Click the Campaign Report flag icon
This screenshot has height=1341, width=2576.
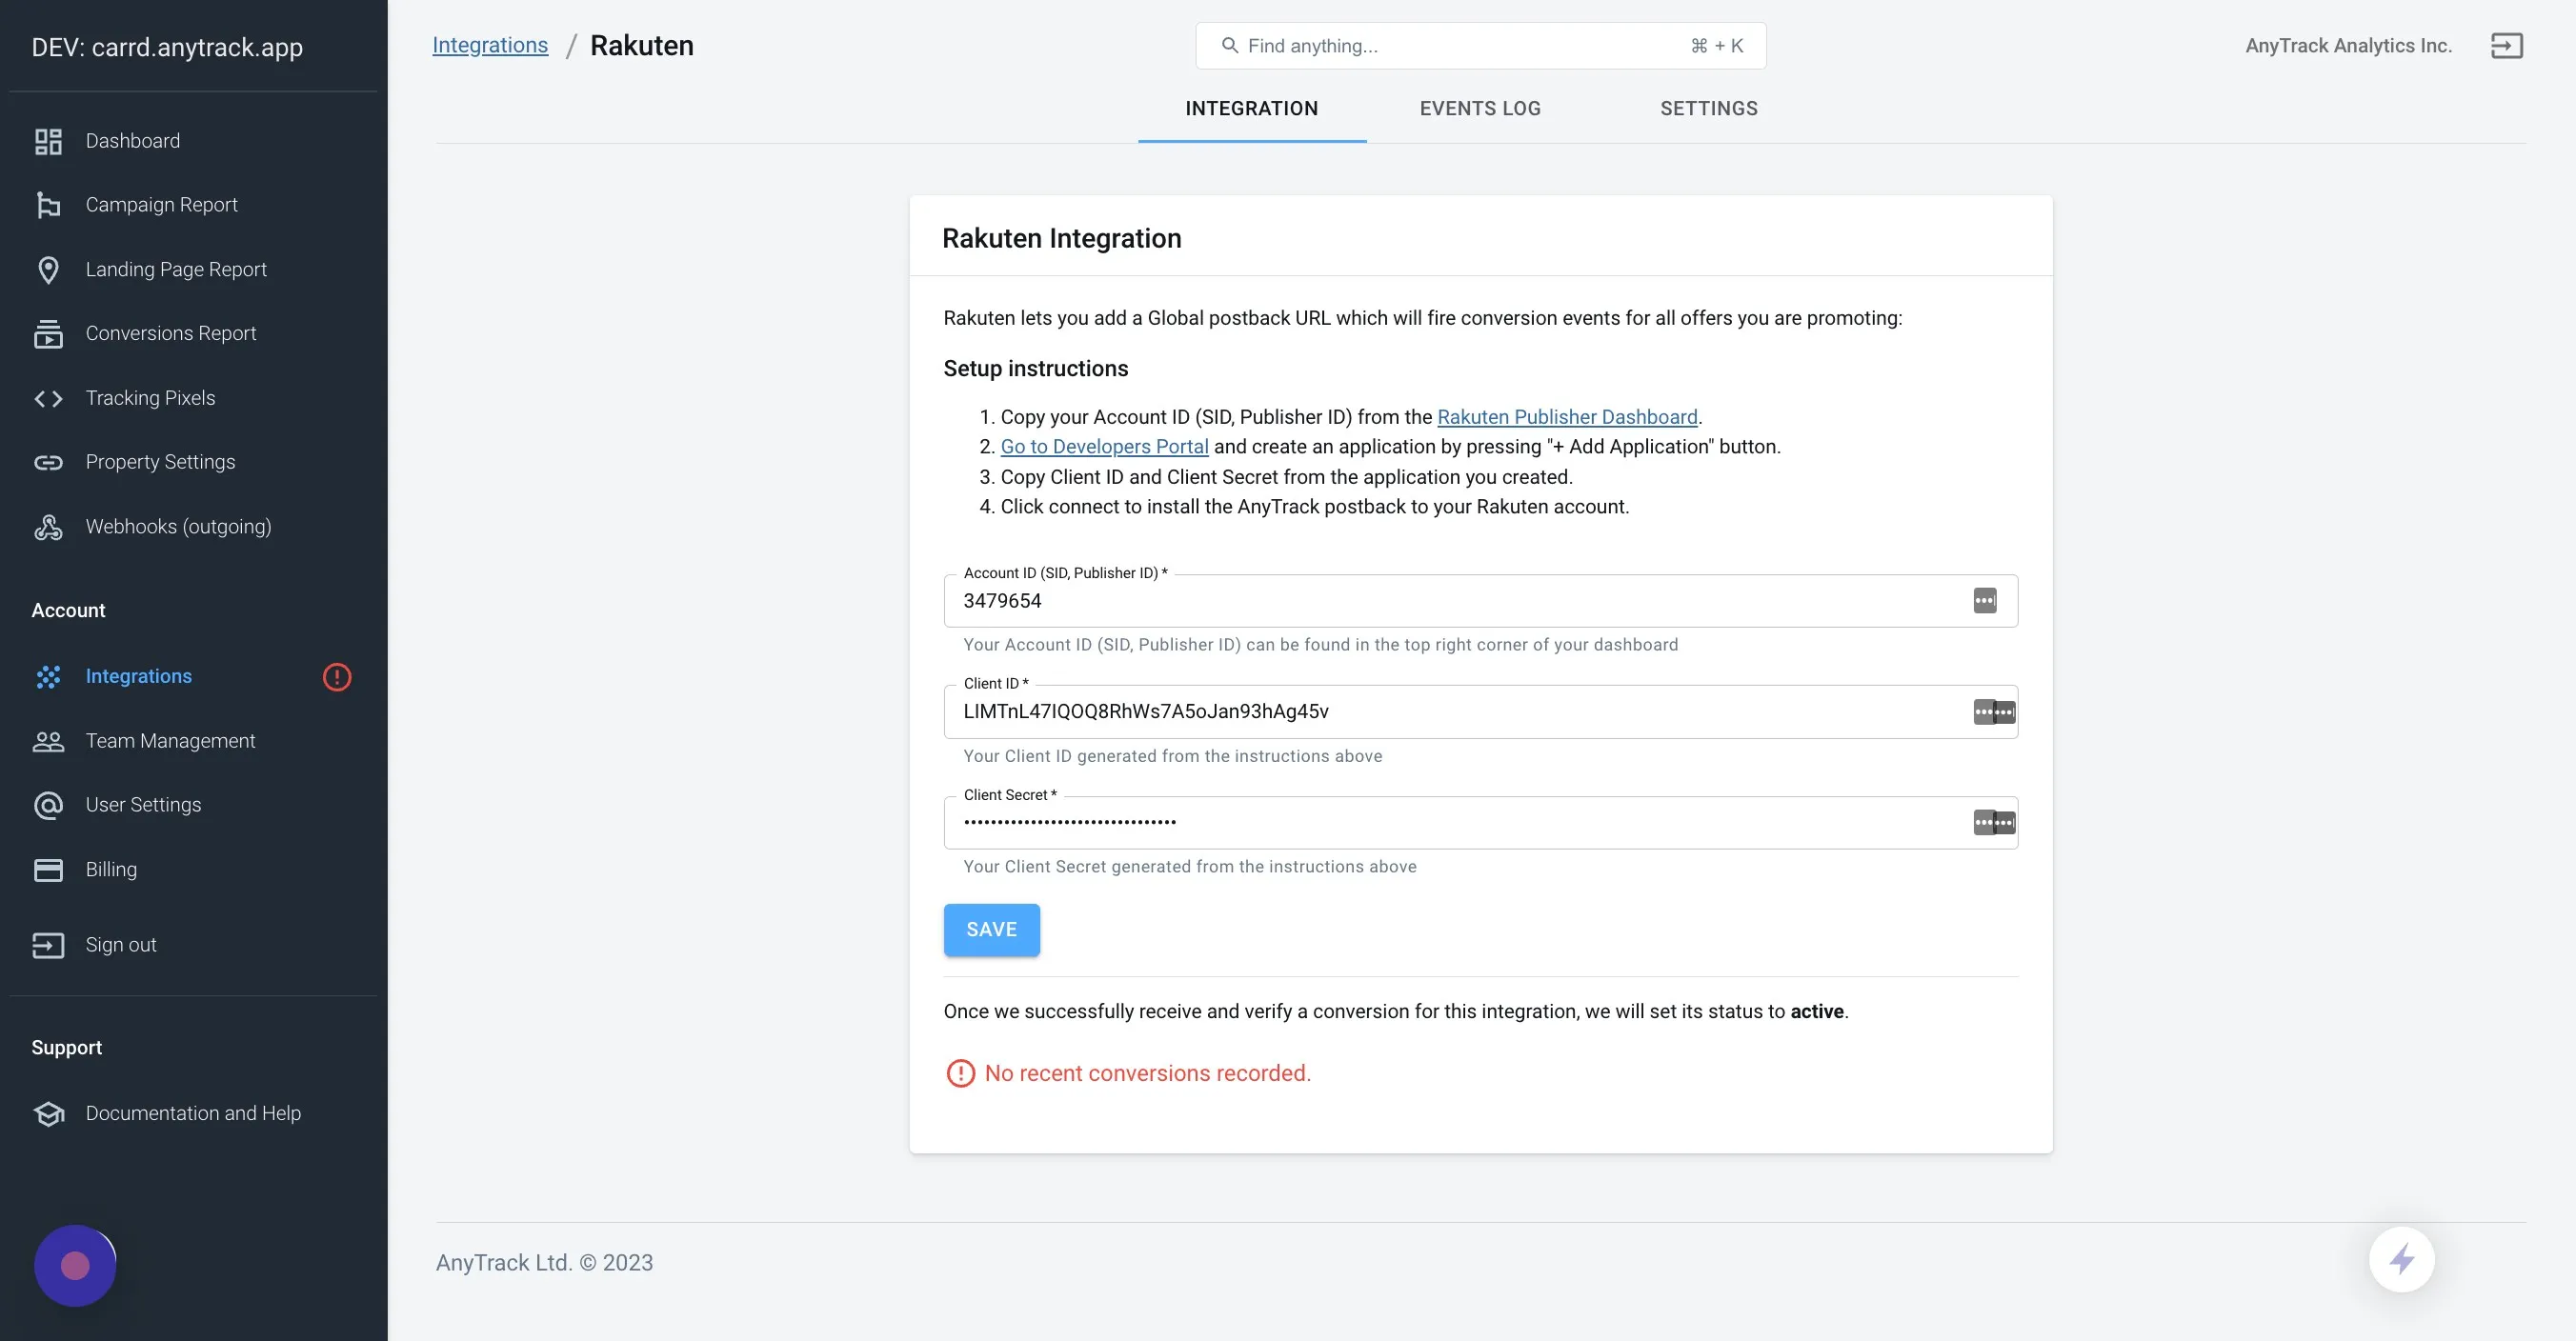(x=48, y=205)
